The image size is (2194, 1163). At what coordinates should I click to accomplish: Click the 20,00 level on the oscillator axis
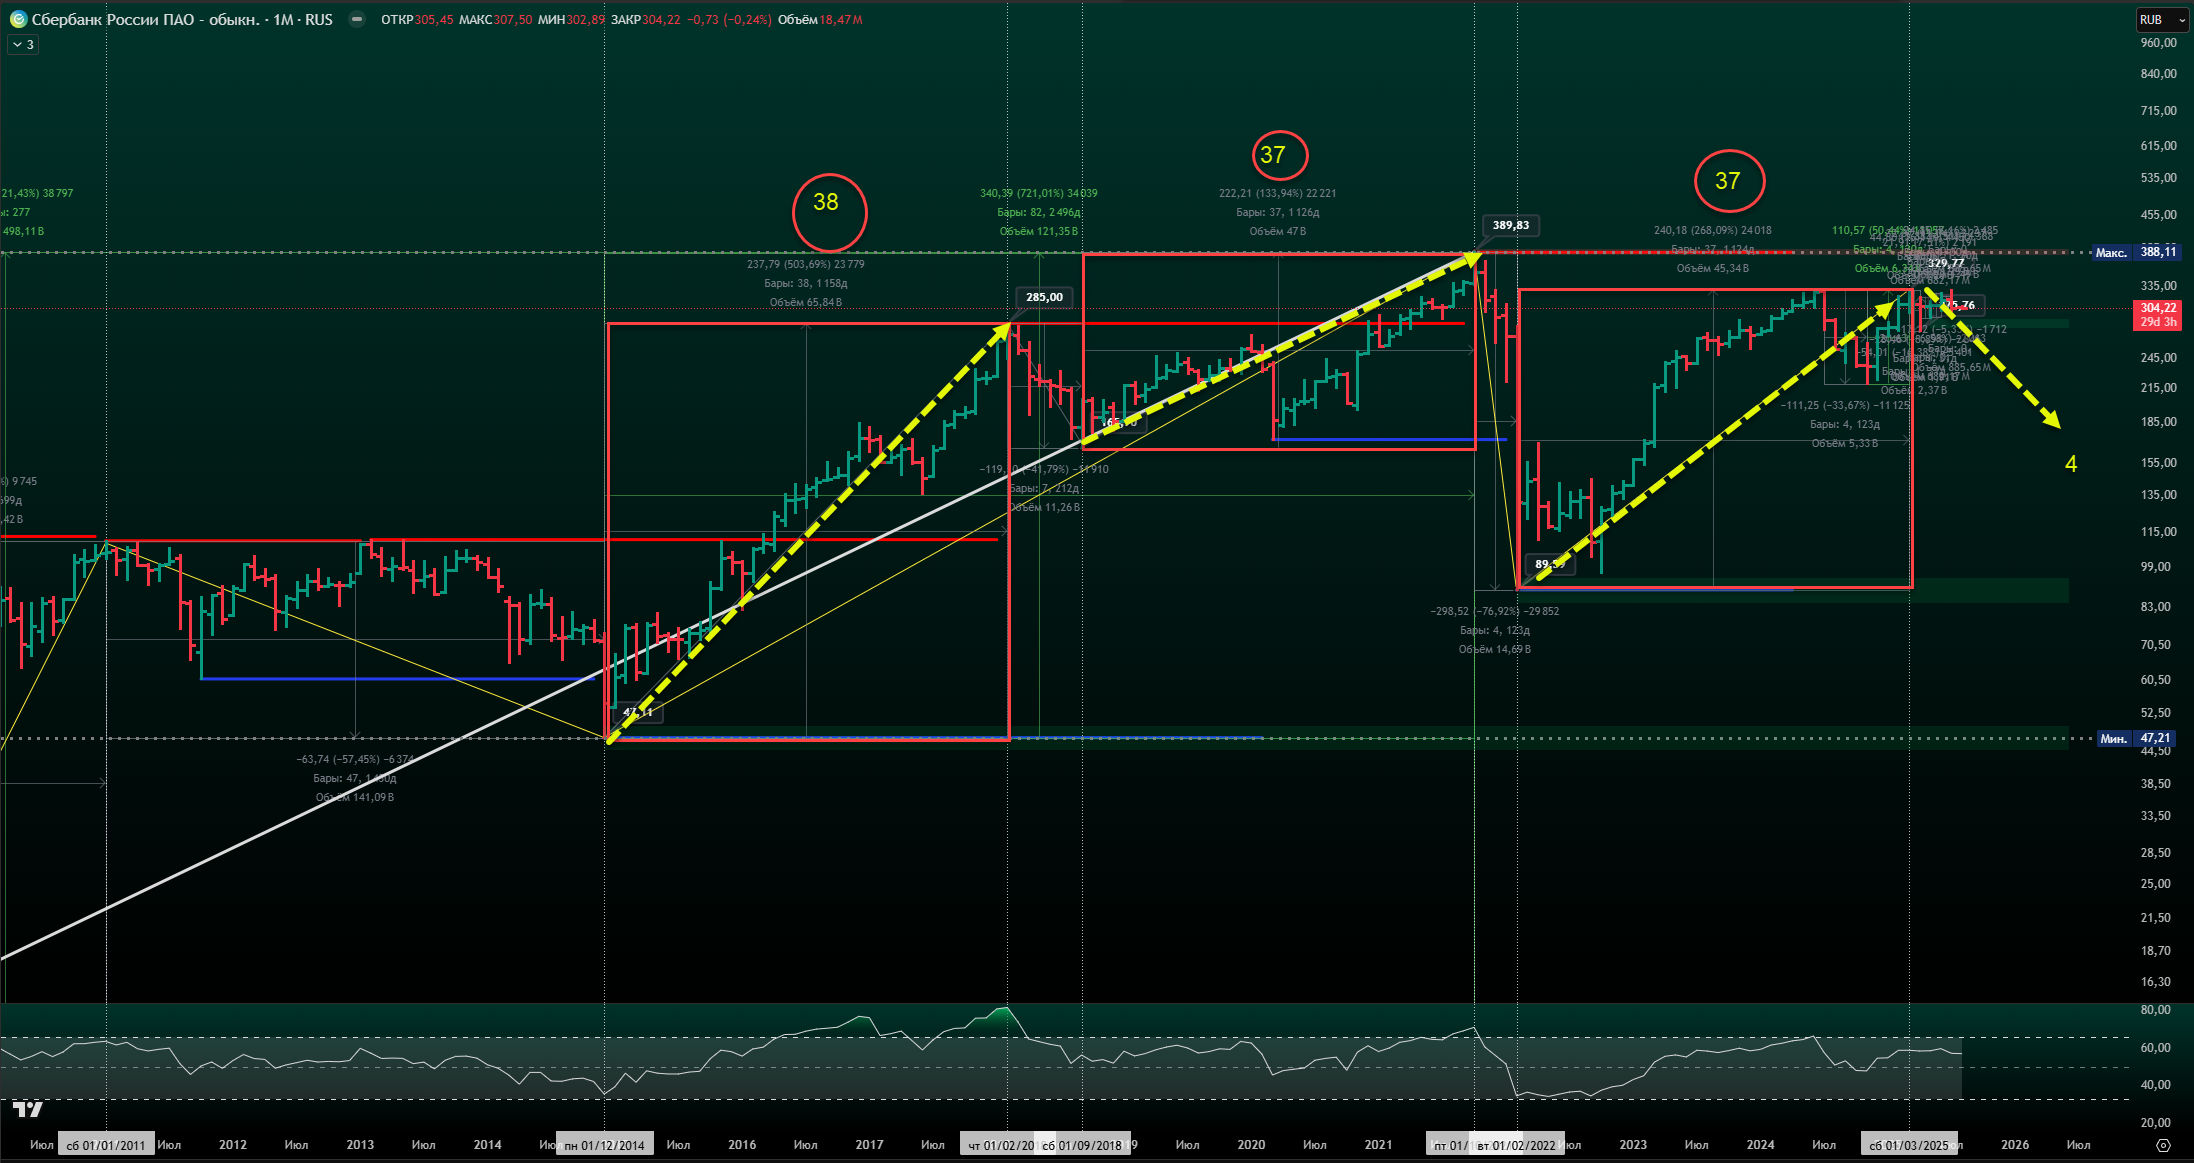click(2155, 1123)
